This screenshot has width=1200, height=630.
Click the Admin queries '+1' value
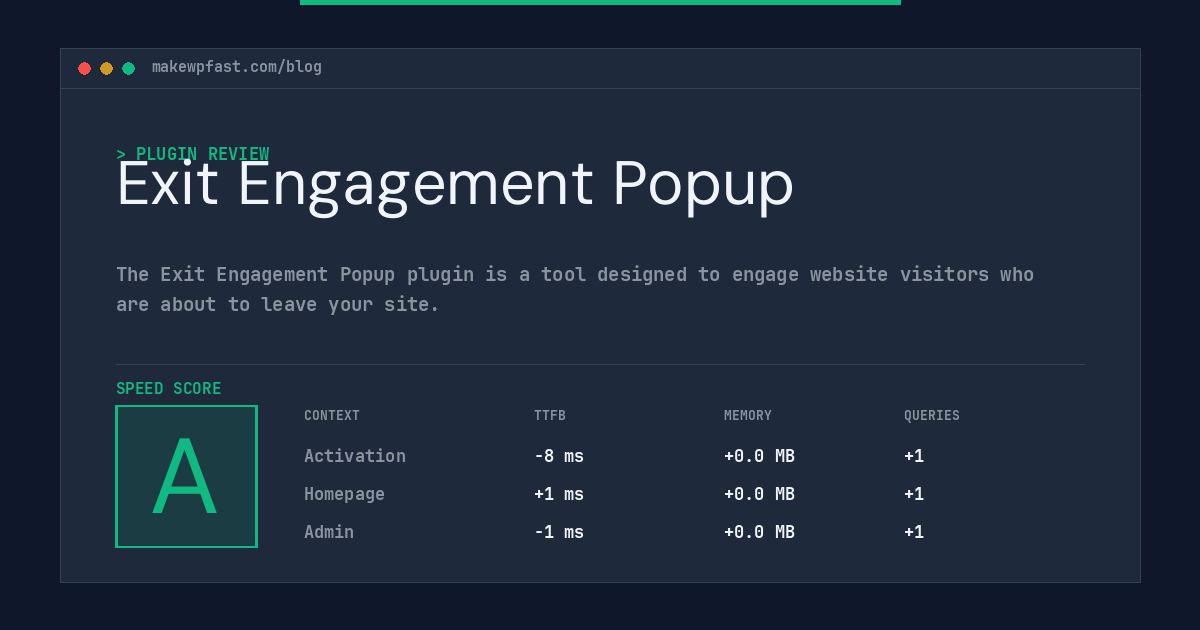pyautogui.click(x=914, y=532)
